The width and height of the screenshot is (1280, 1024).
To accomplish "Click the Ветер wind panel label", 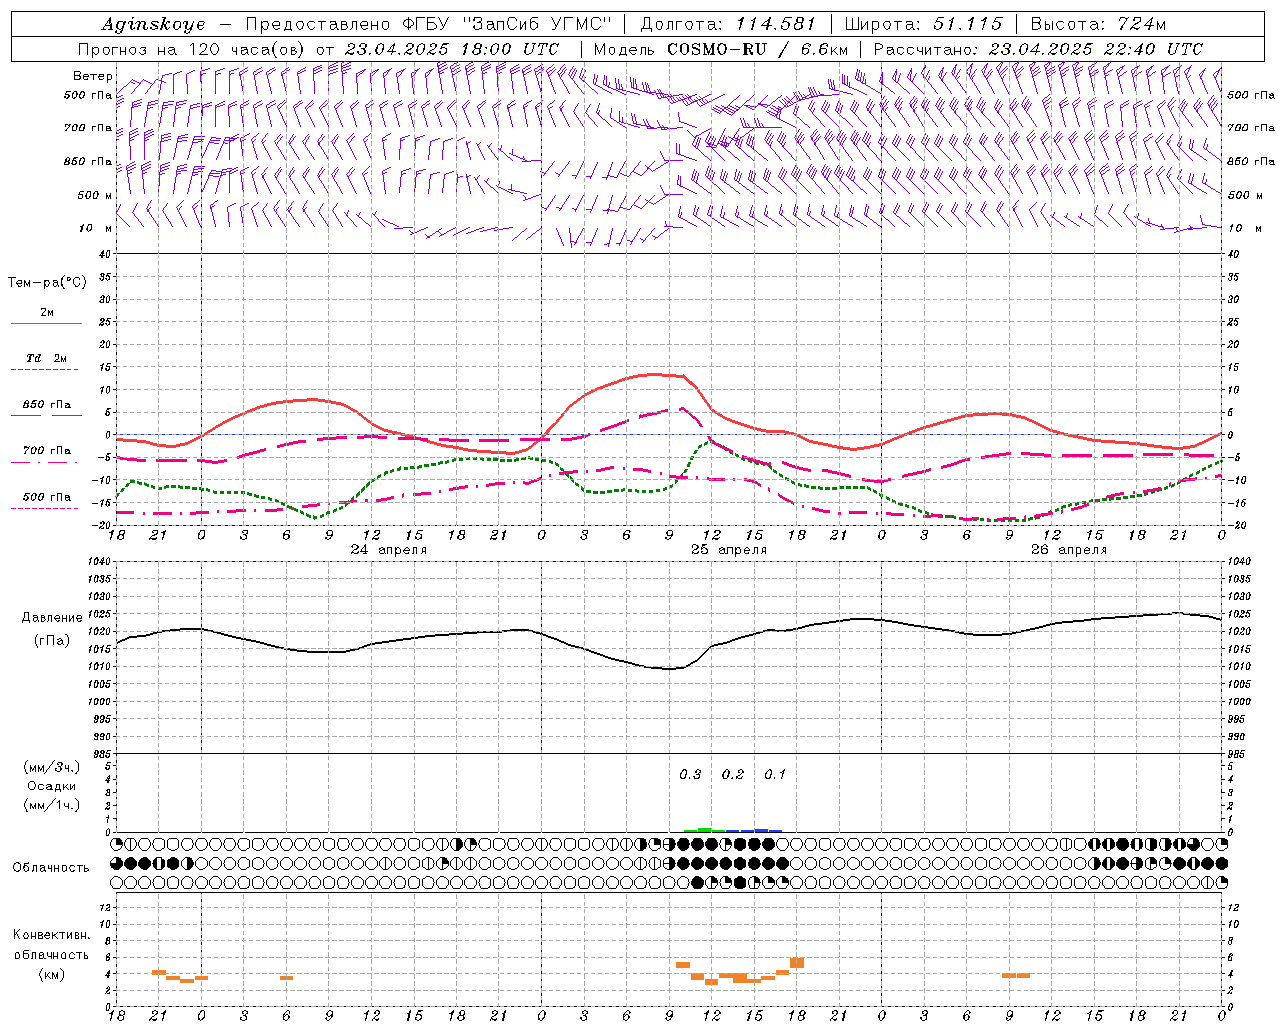I will coord(93,76).
